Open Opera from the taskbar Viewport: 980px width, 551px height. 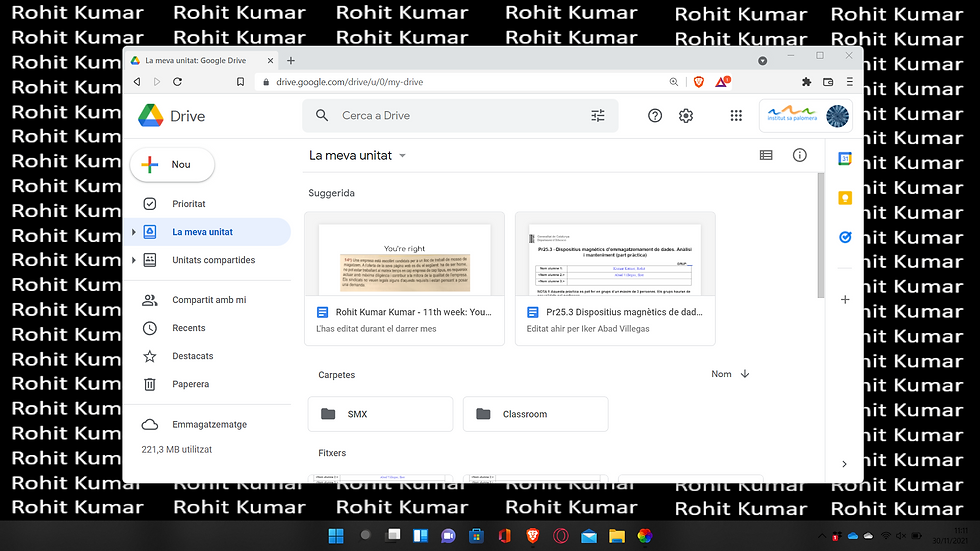(561, 536)
